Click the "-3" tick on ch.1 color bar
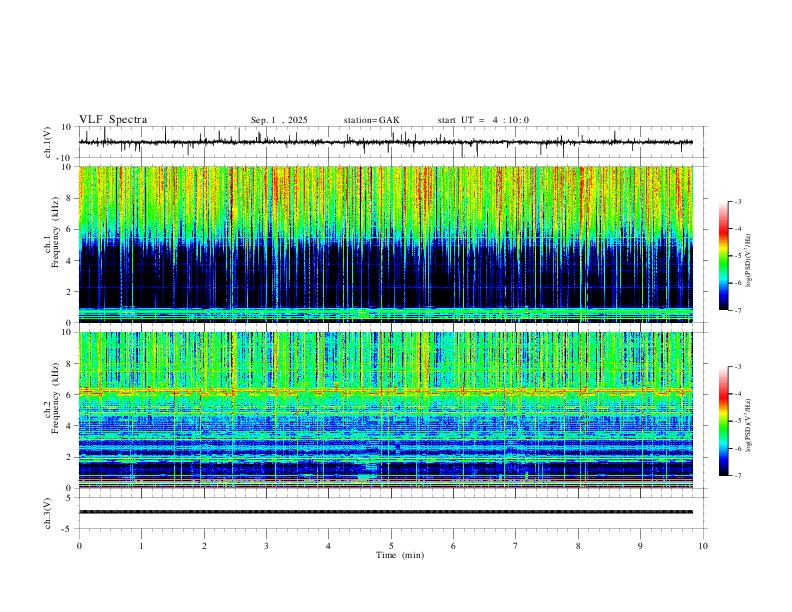 tap(738, 201)
